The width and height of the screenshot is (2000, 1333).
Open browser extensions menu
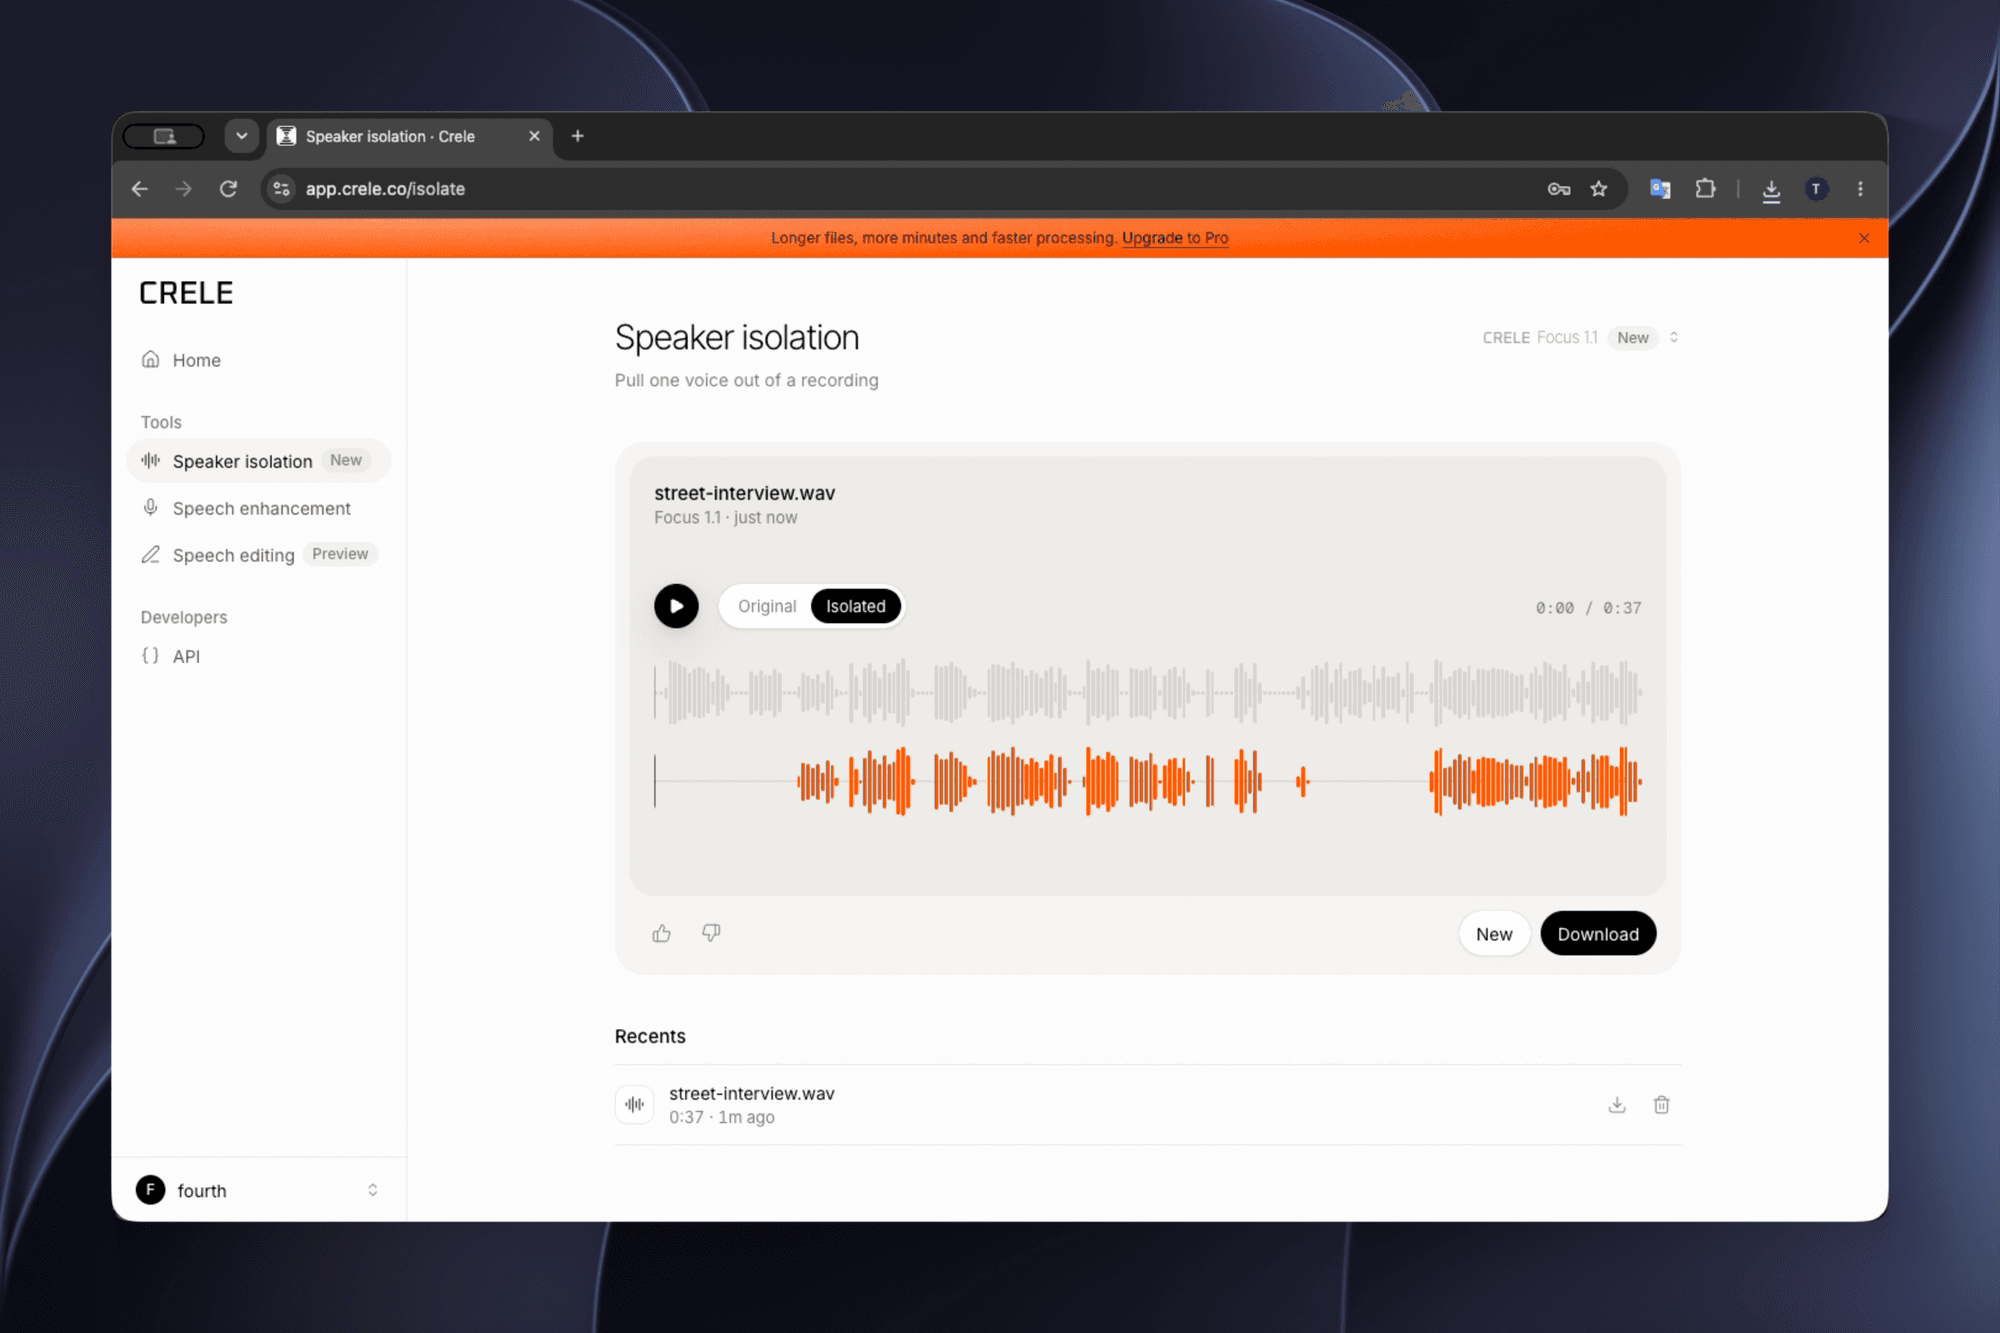point(1705,189)
